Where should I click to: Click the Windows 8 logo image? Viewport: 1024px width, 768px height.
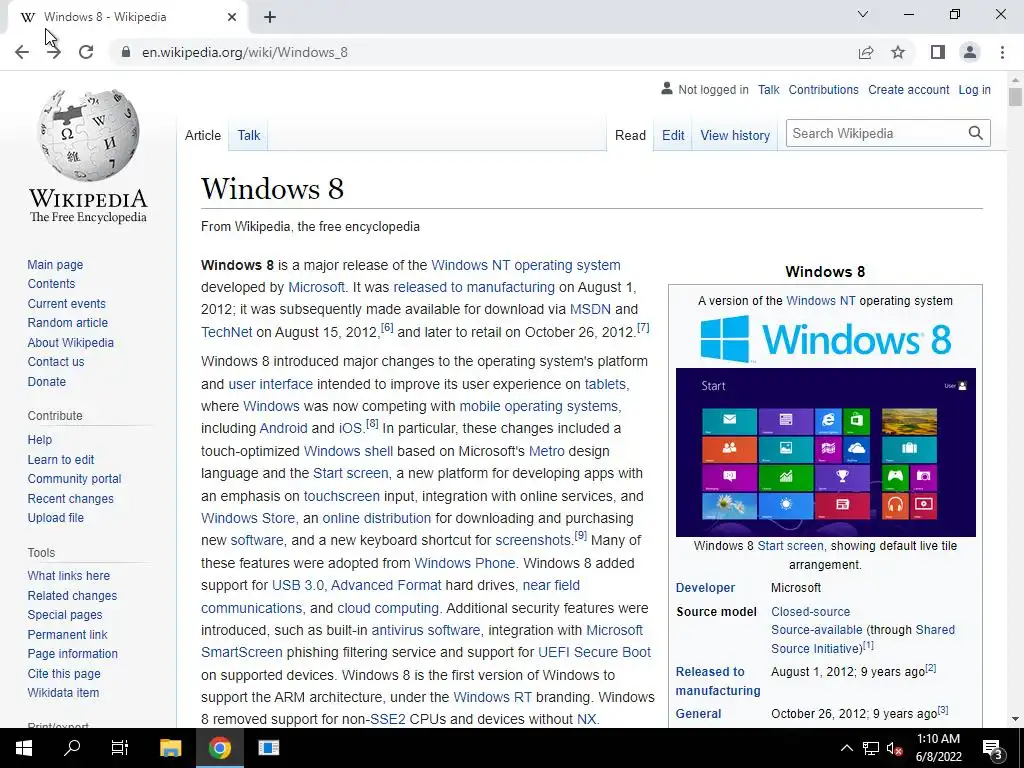coord(825,339)
